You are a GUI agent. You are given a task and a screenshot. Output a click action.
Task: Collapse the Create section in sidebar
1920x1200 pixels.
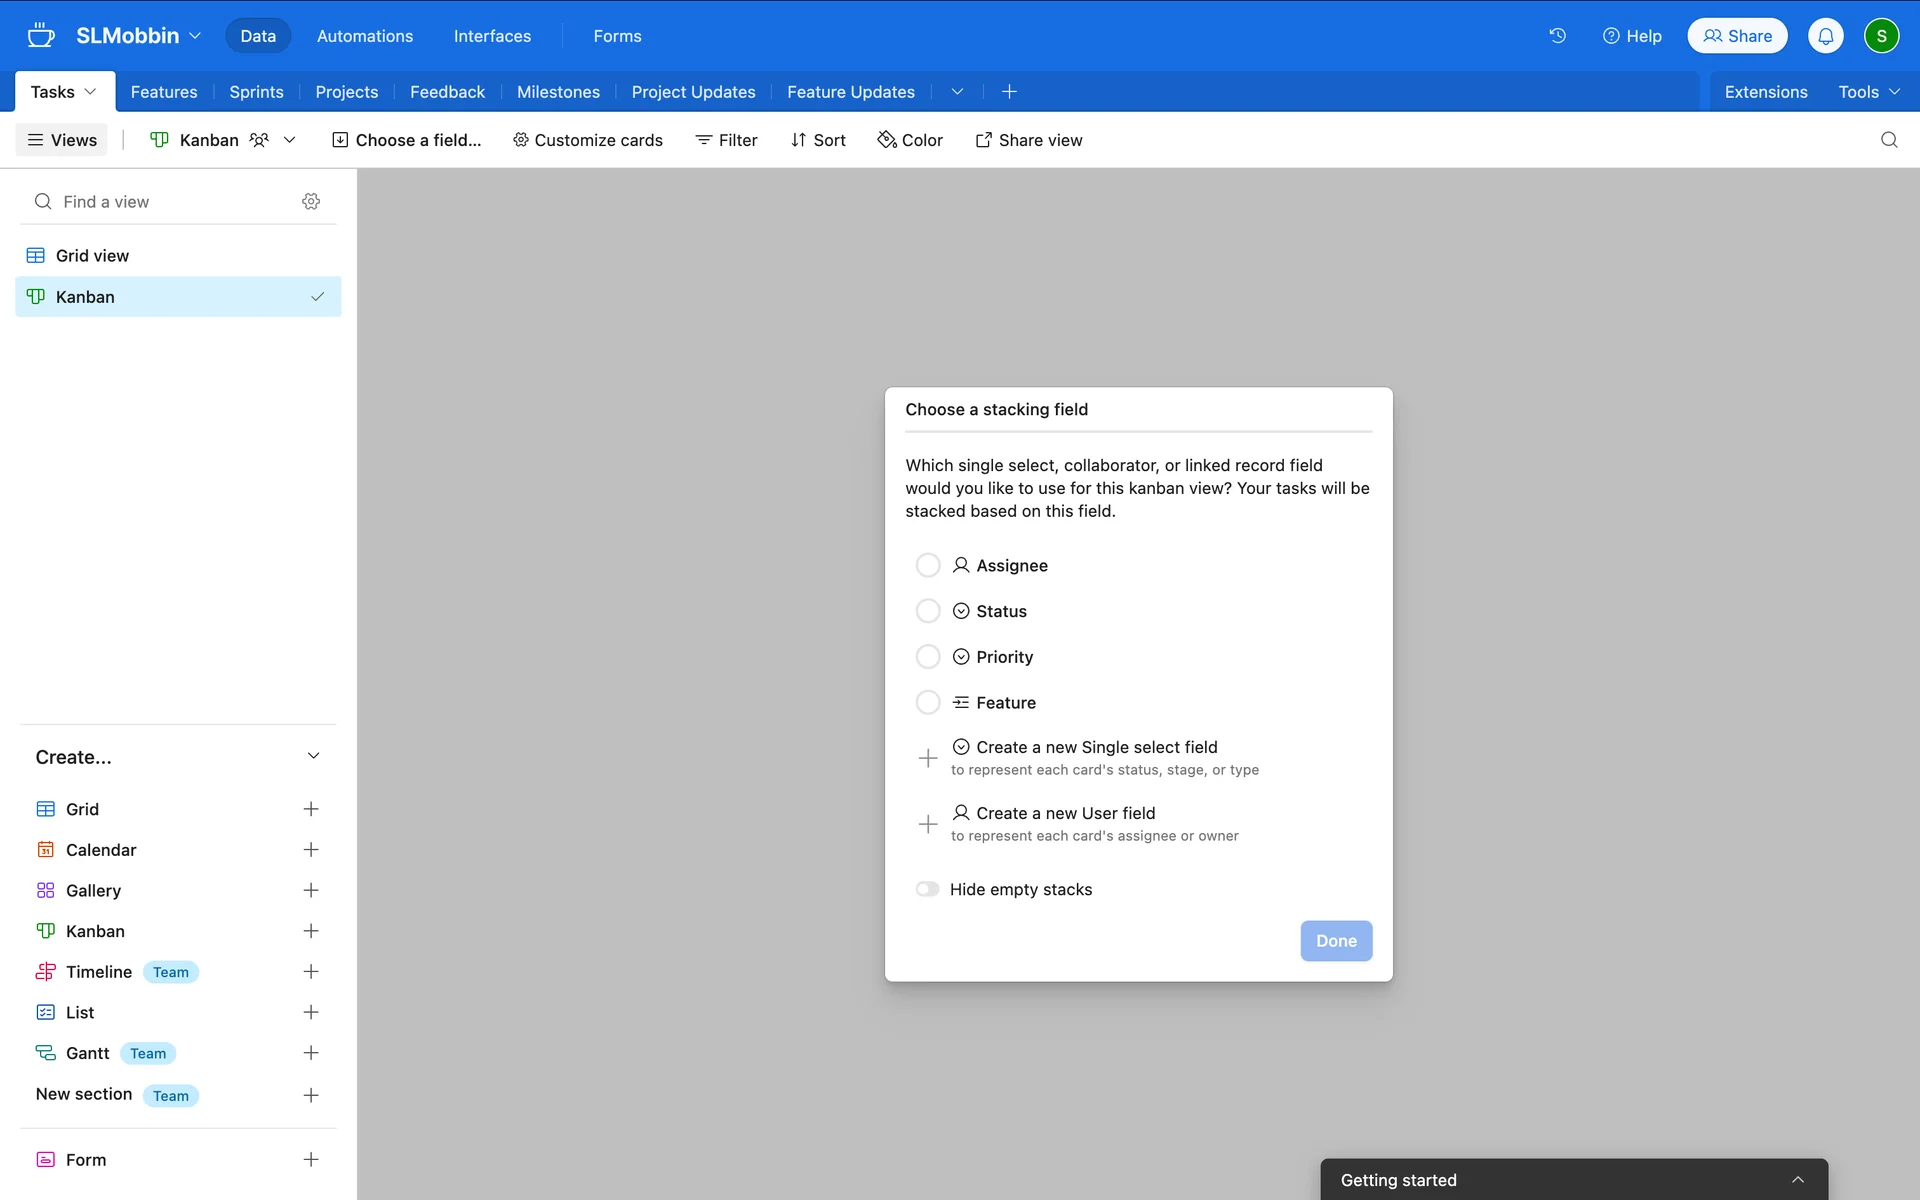click(x=313, y=756)
